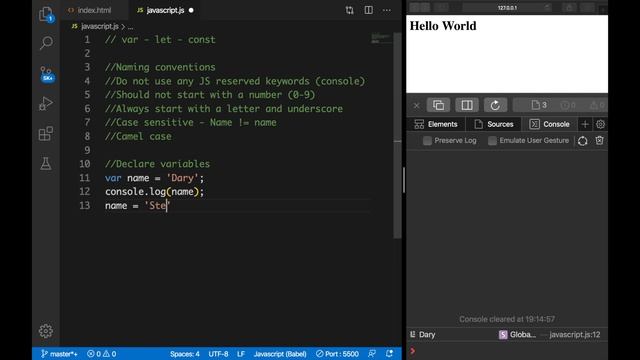The height and width of the screenshot is (360, 640).
Task: Click the editor vertical scrollbar
Action: [x=397, y=135]
